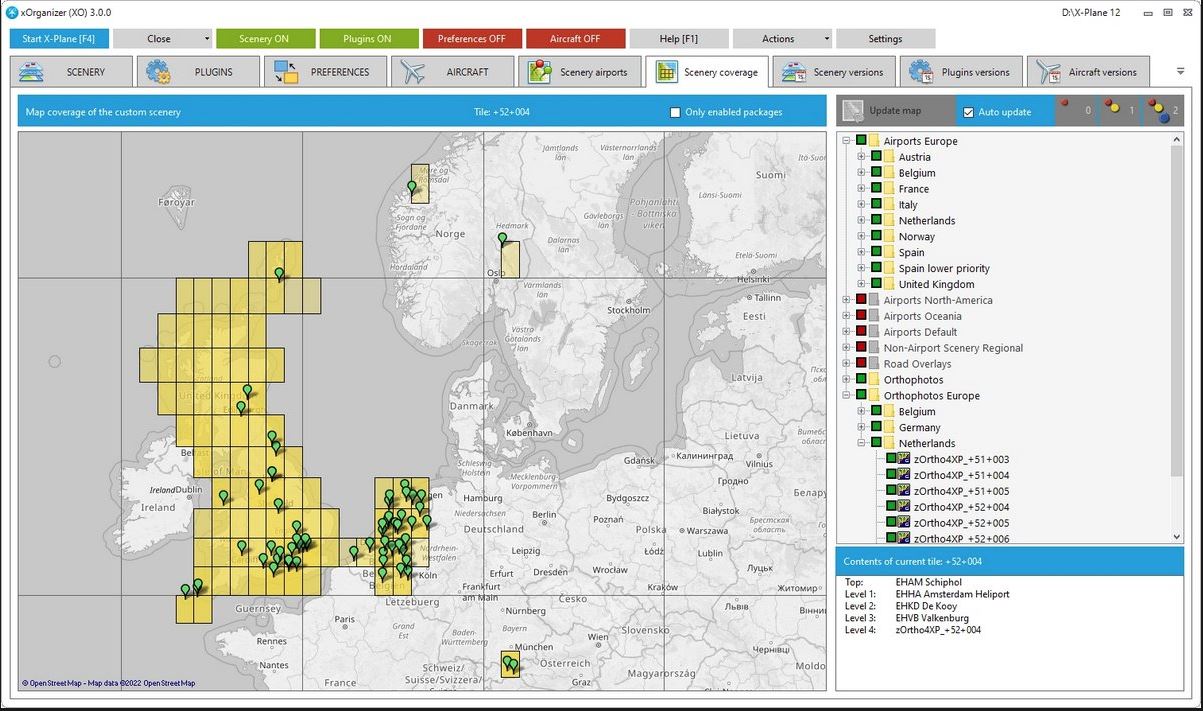The height and width of the screenshot is (711, 1203).
Task: Uncheck the Auto update checkbox
Action: (968, 112)
